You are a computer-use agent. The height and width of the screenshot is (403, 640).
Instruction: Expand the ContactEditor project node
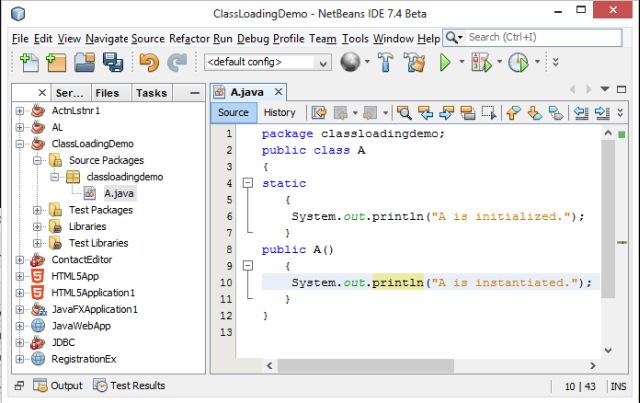click(21, 259)
